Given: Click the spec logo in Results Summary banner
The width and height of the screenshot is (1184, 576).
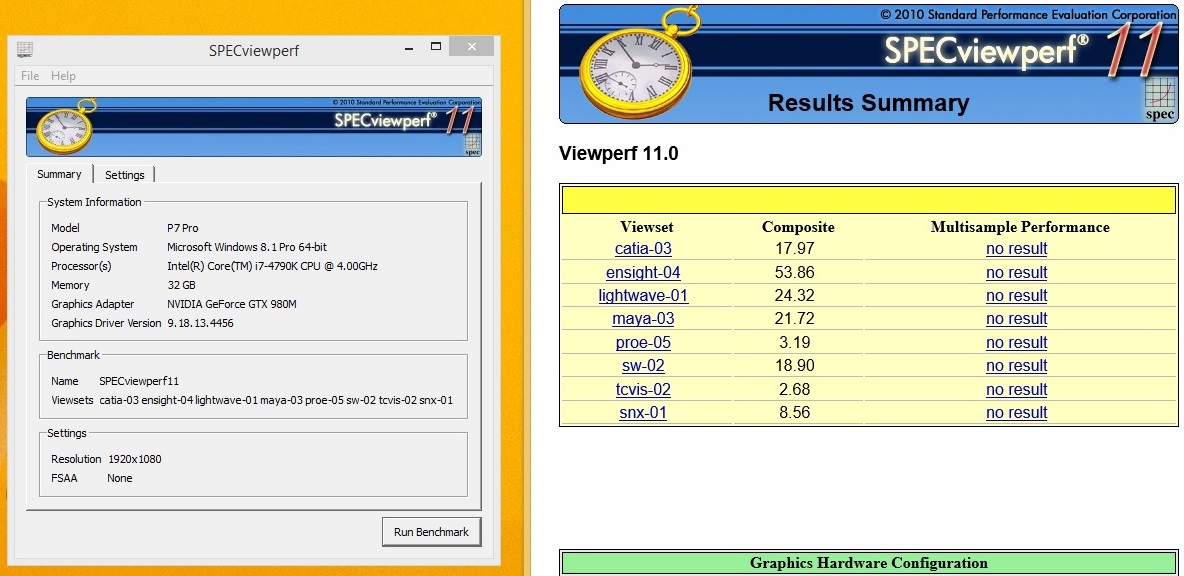Looking at the screenshot, I should (1160, 98).
